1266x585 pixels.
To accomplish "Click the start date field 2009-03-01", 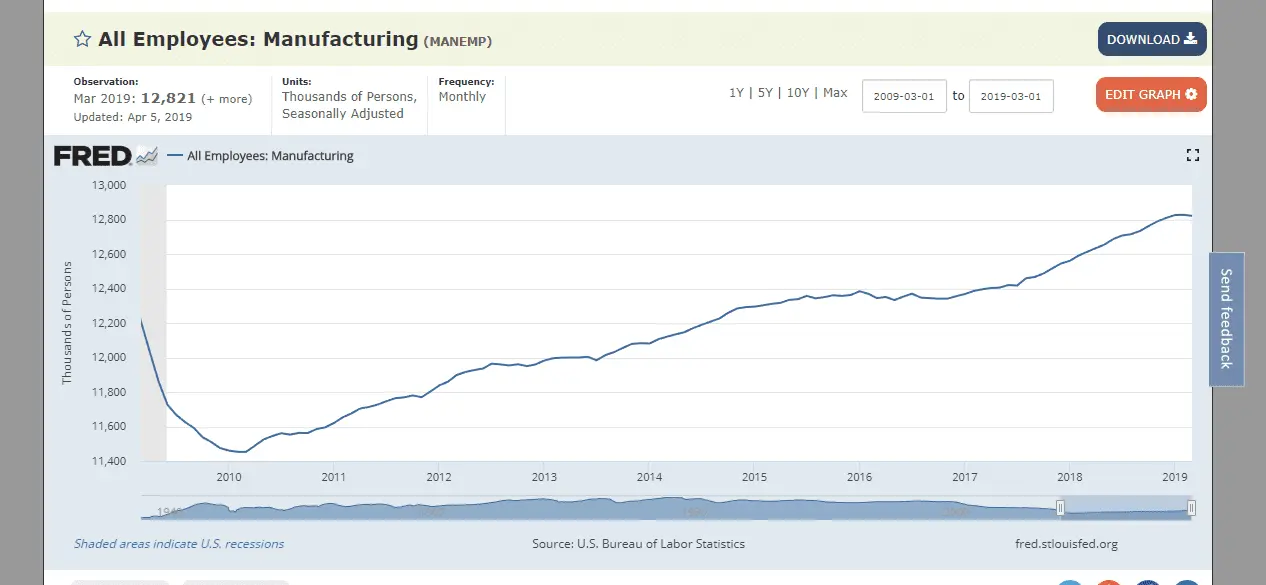I will pos(904,96).
